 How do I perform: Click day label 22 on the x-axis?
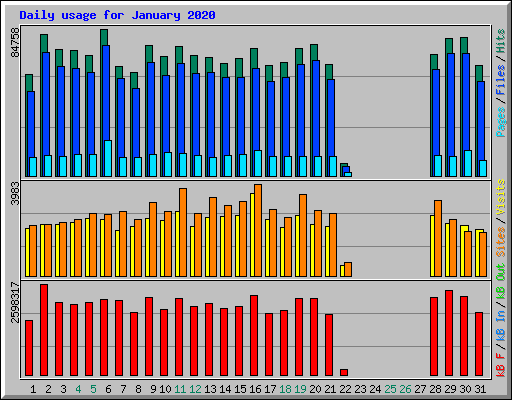tap(345, 389)
